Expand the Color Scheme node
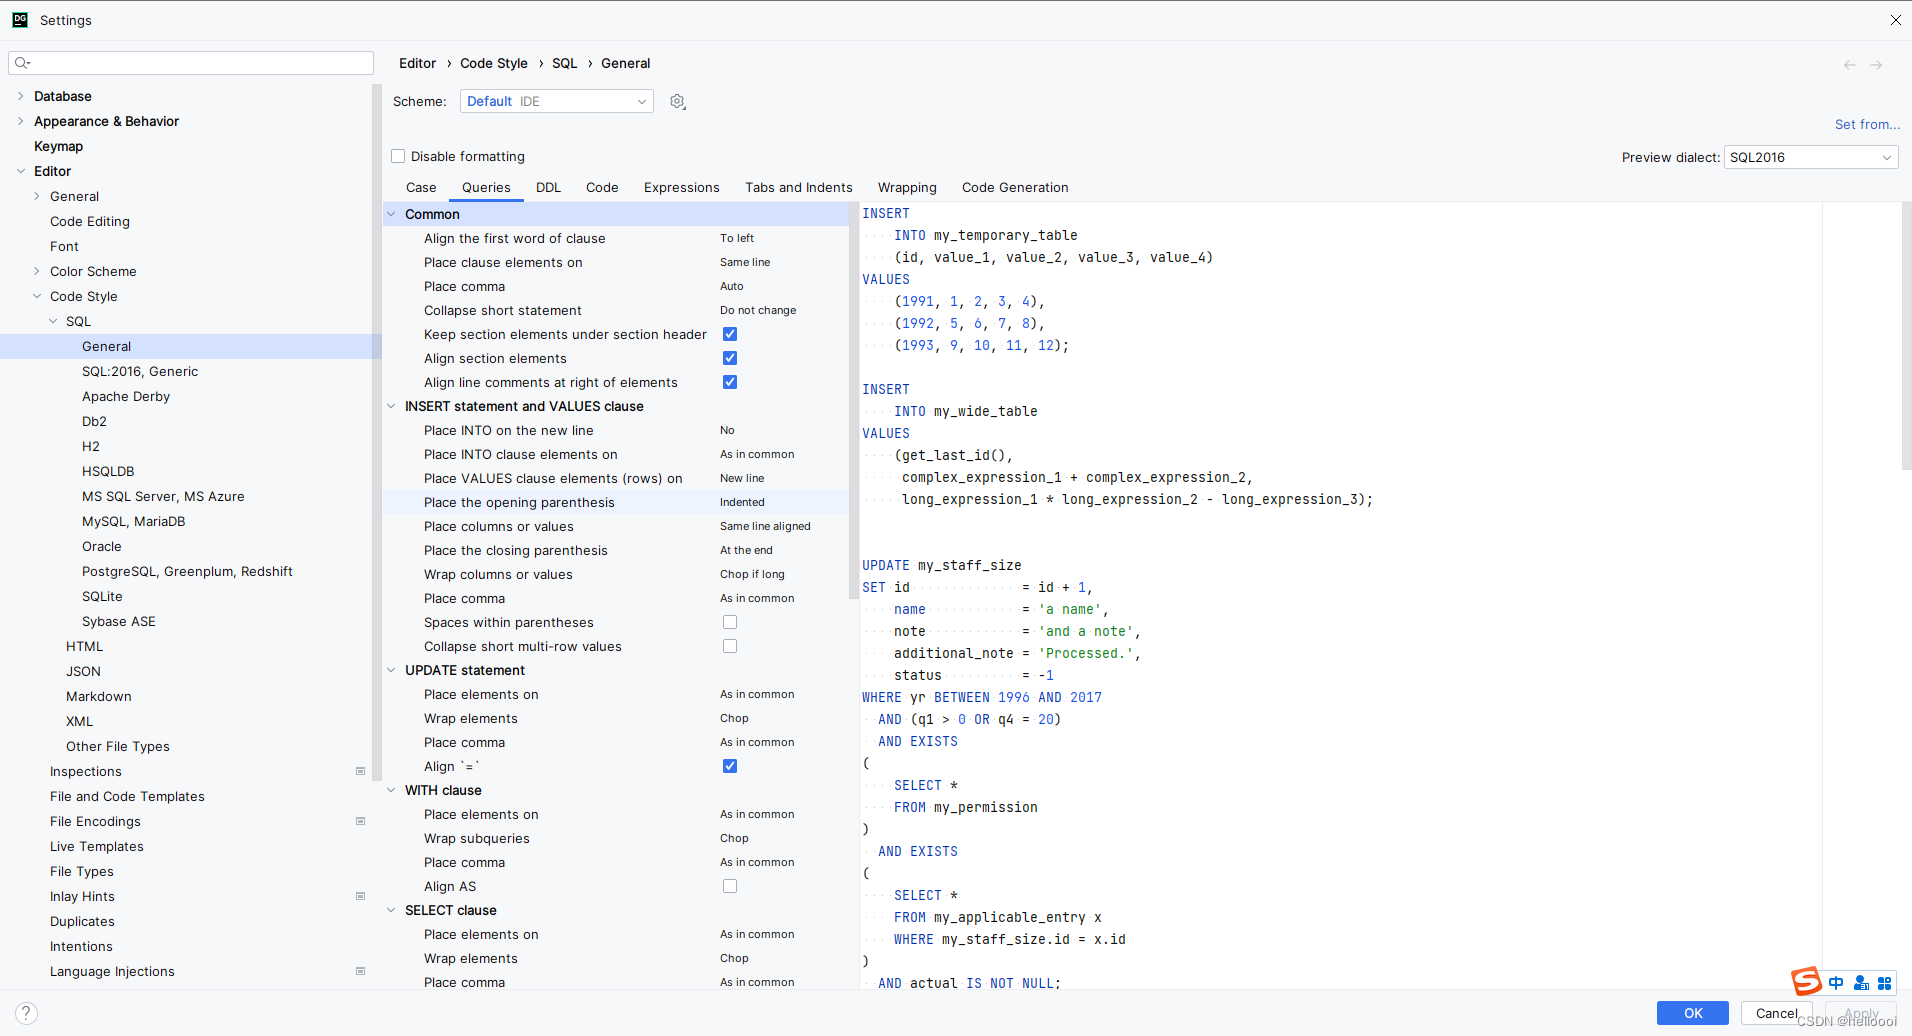 point(37,271)
